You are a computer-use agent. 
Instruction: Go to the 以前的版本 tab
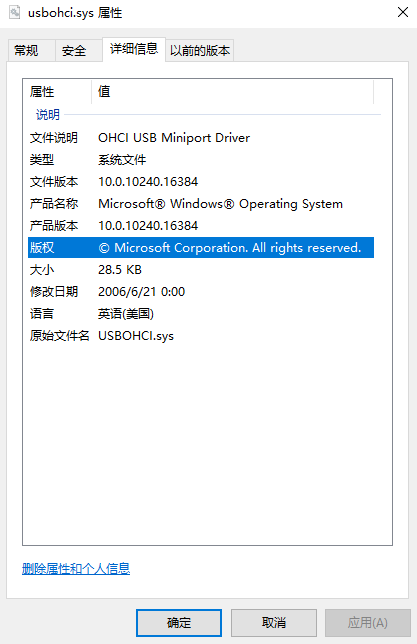click(x=200, y=51)
